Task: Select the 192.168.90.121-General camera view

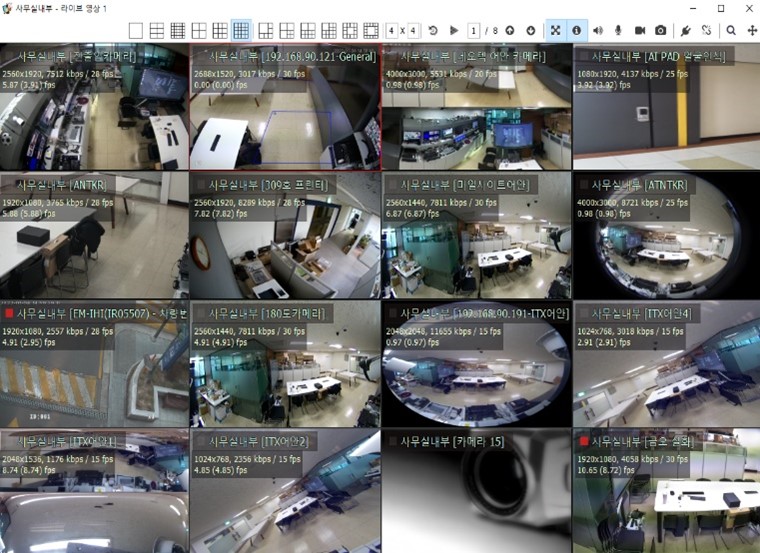Action: pos(284,110)
